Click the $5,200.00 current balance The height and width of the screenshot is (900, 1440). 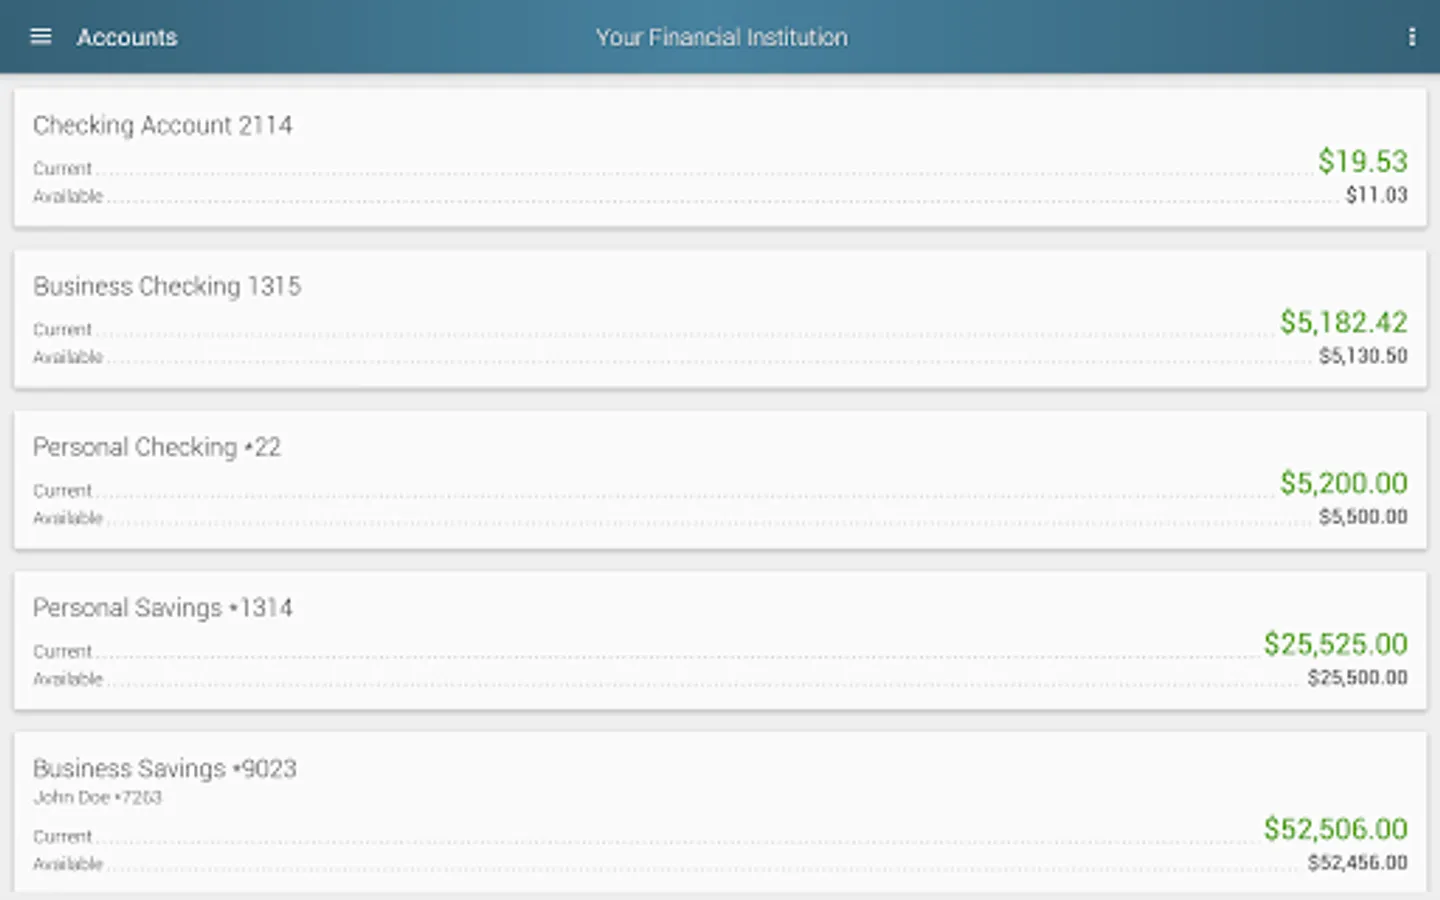pyautogui.click(x=1343, y=483)
